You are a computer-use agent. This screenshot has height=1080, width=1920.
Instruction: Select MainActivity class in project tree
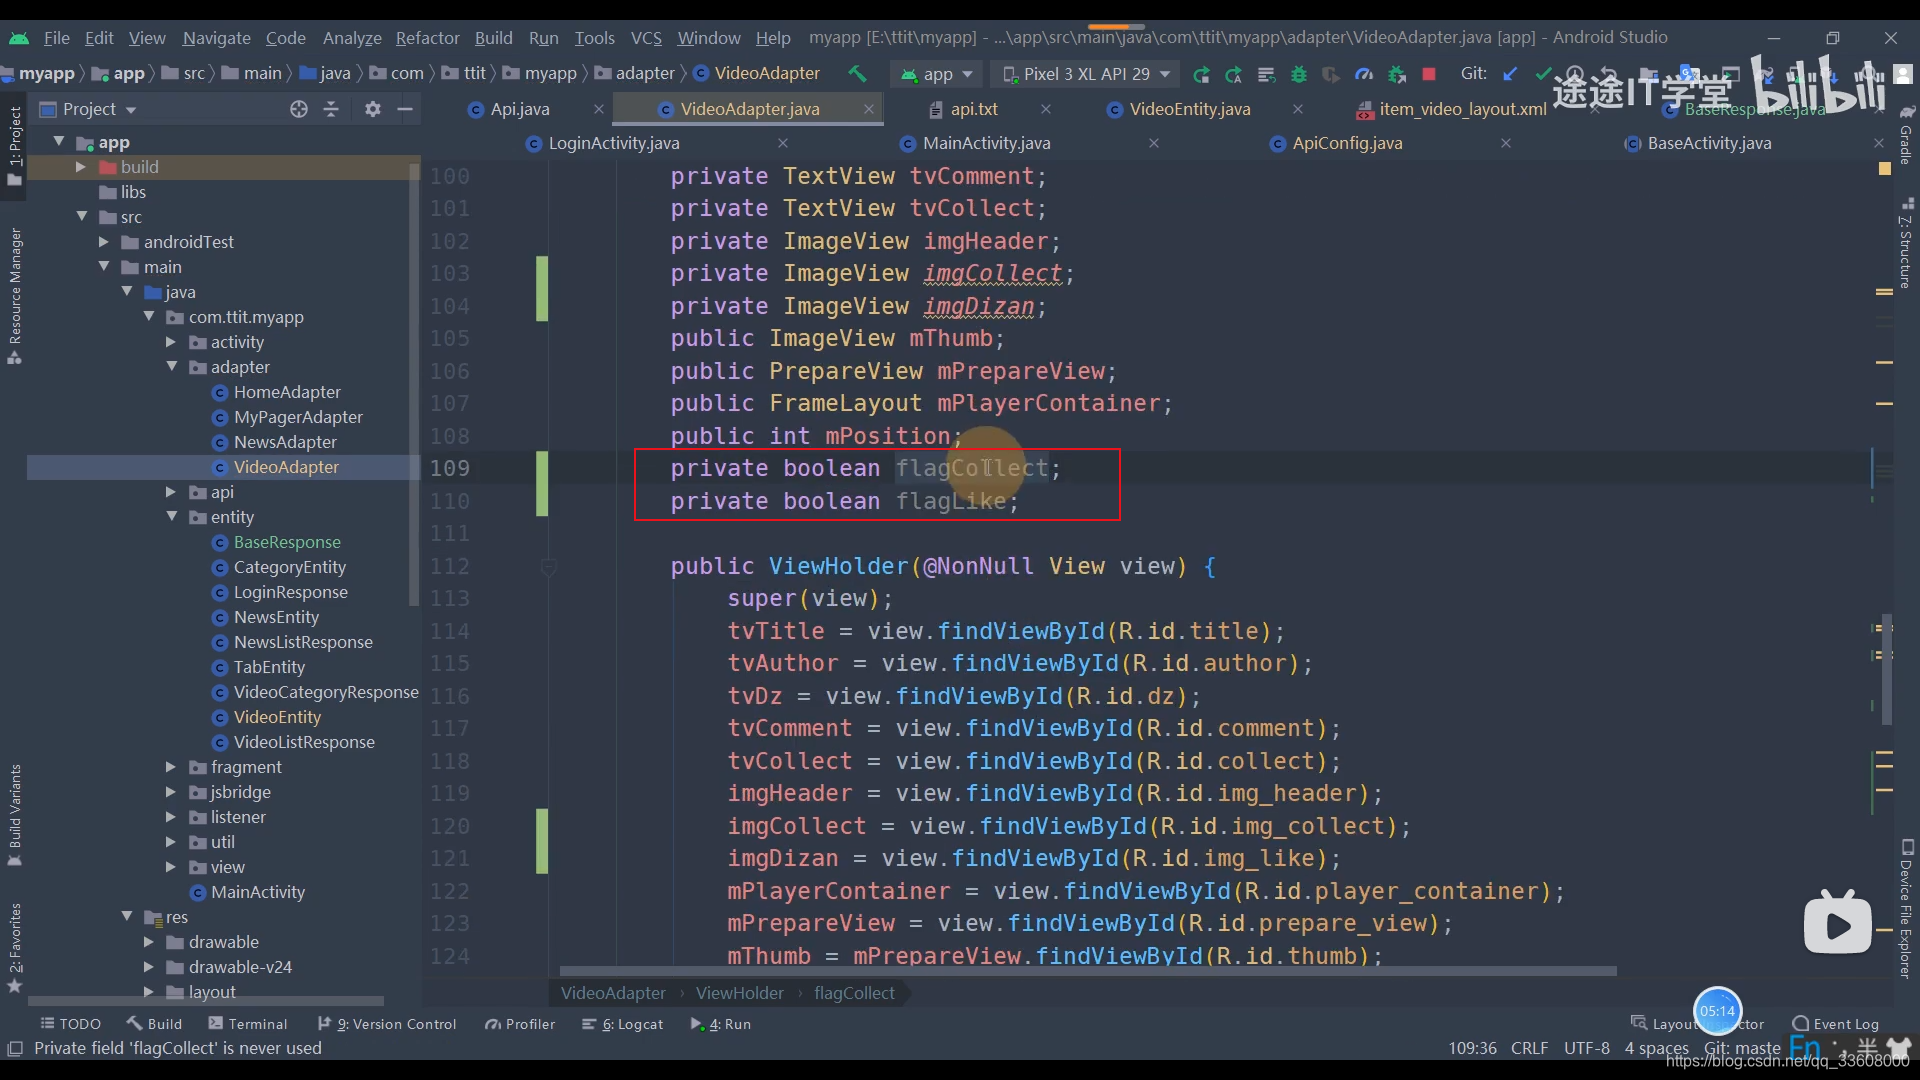(x=257, y=892)
